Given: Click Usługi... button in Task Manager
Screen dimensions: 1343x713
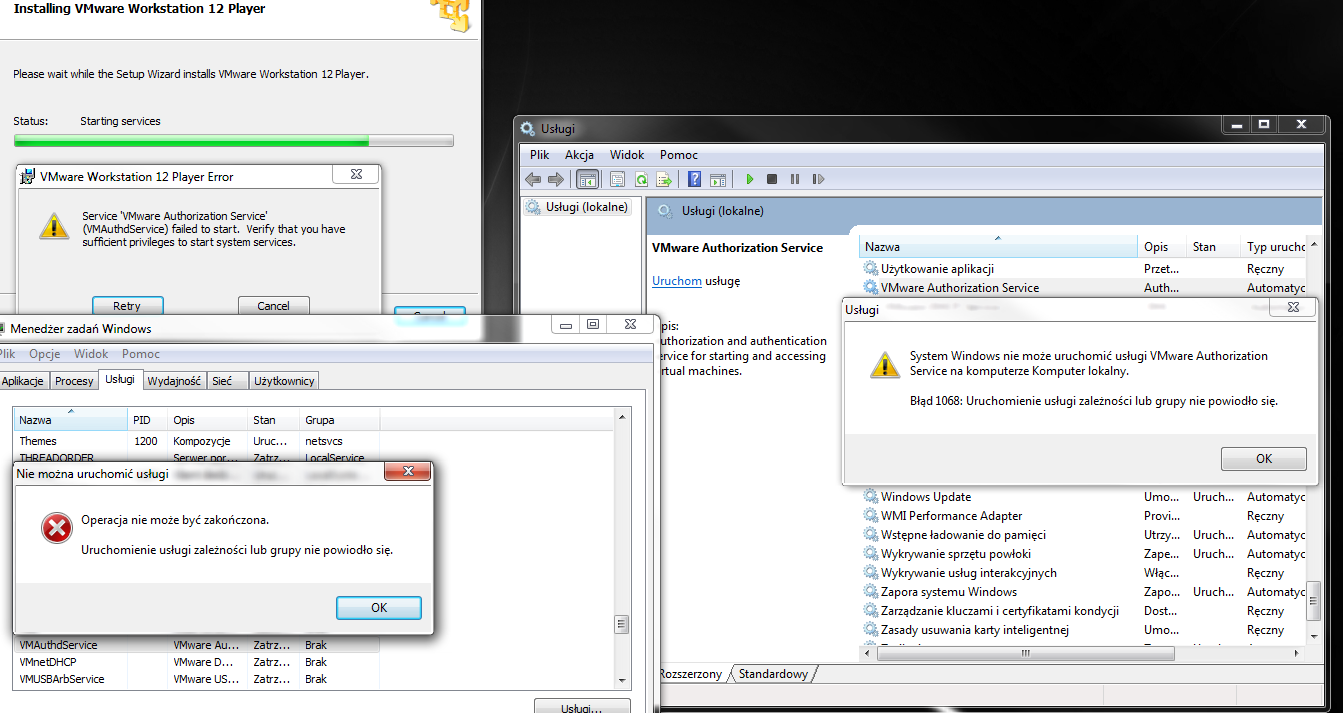Looking at the screenshot, I should [582, 707].
